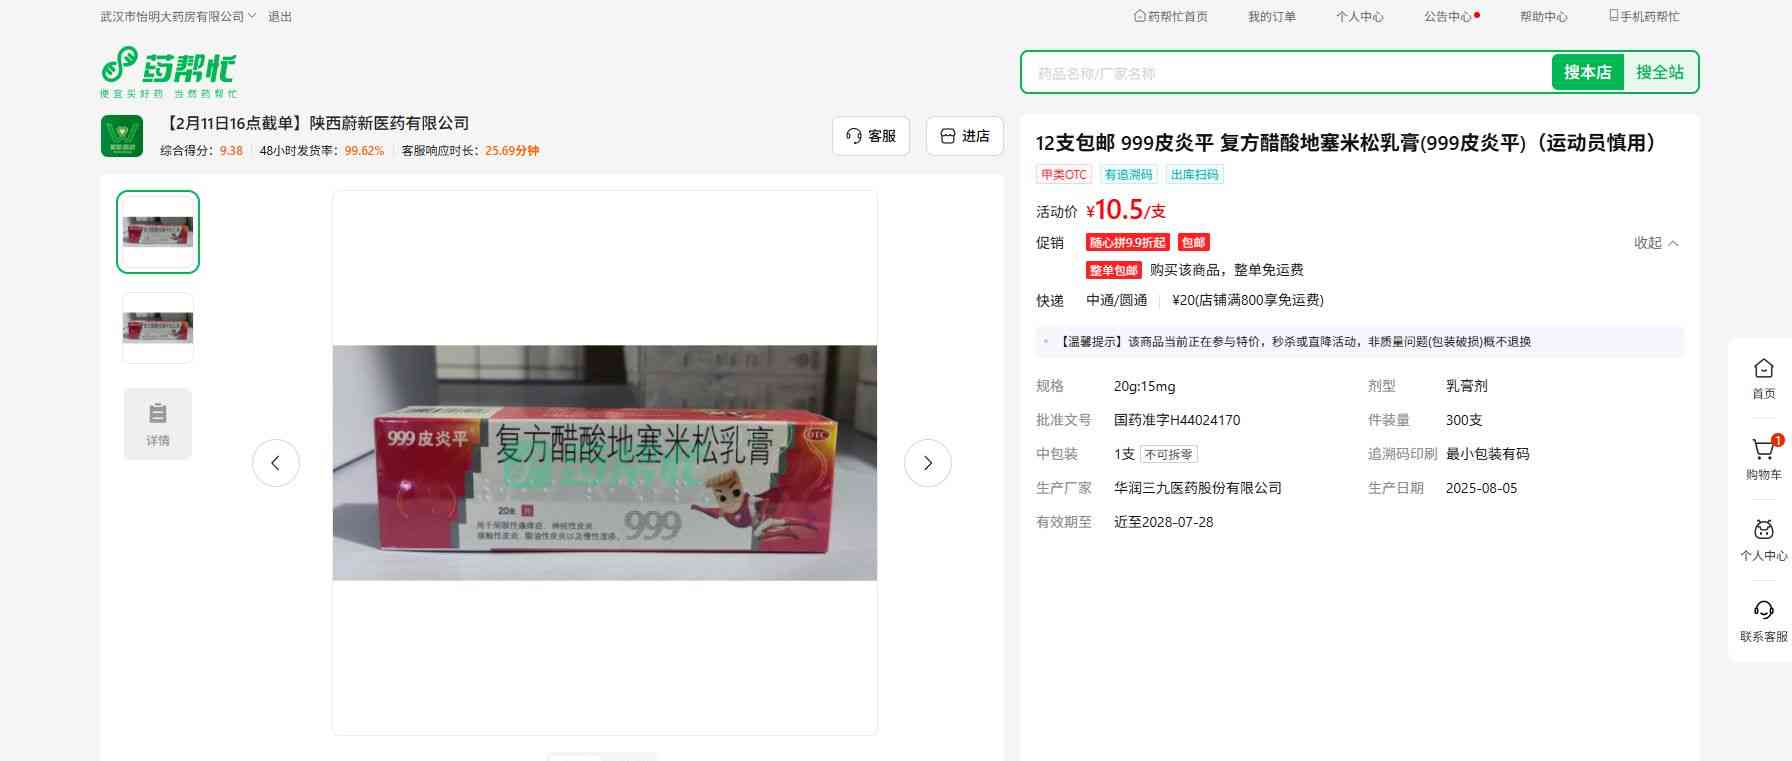Enter the store via 进店
Viewport: 1792px width, 761px height.
click(x=964, y=136)
